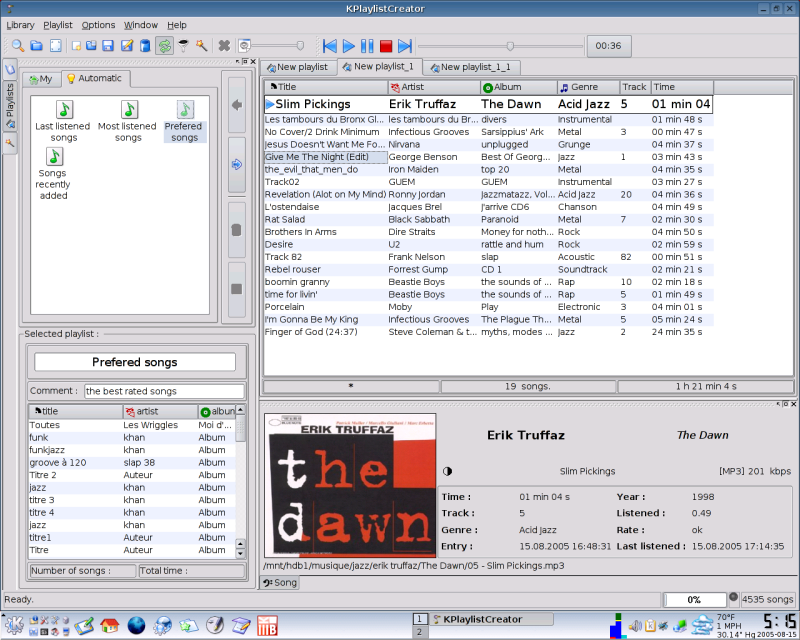Select the song 'Rat Salad'
The image size is (800, 640).
click(x=489, y=219)
